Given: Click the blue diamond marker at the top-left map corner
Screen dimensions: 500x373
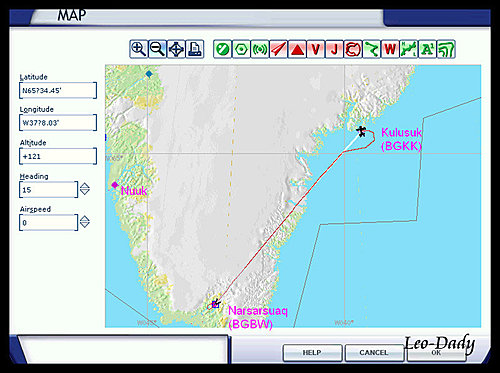Looking at the screenshot, I should coord(149,74).
